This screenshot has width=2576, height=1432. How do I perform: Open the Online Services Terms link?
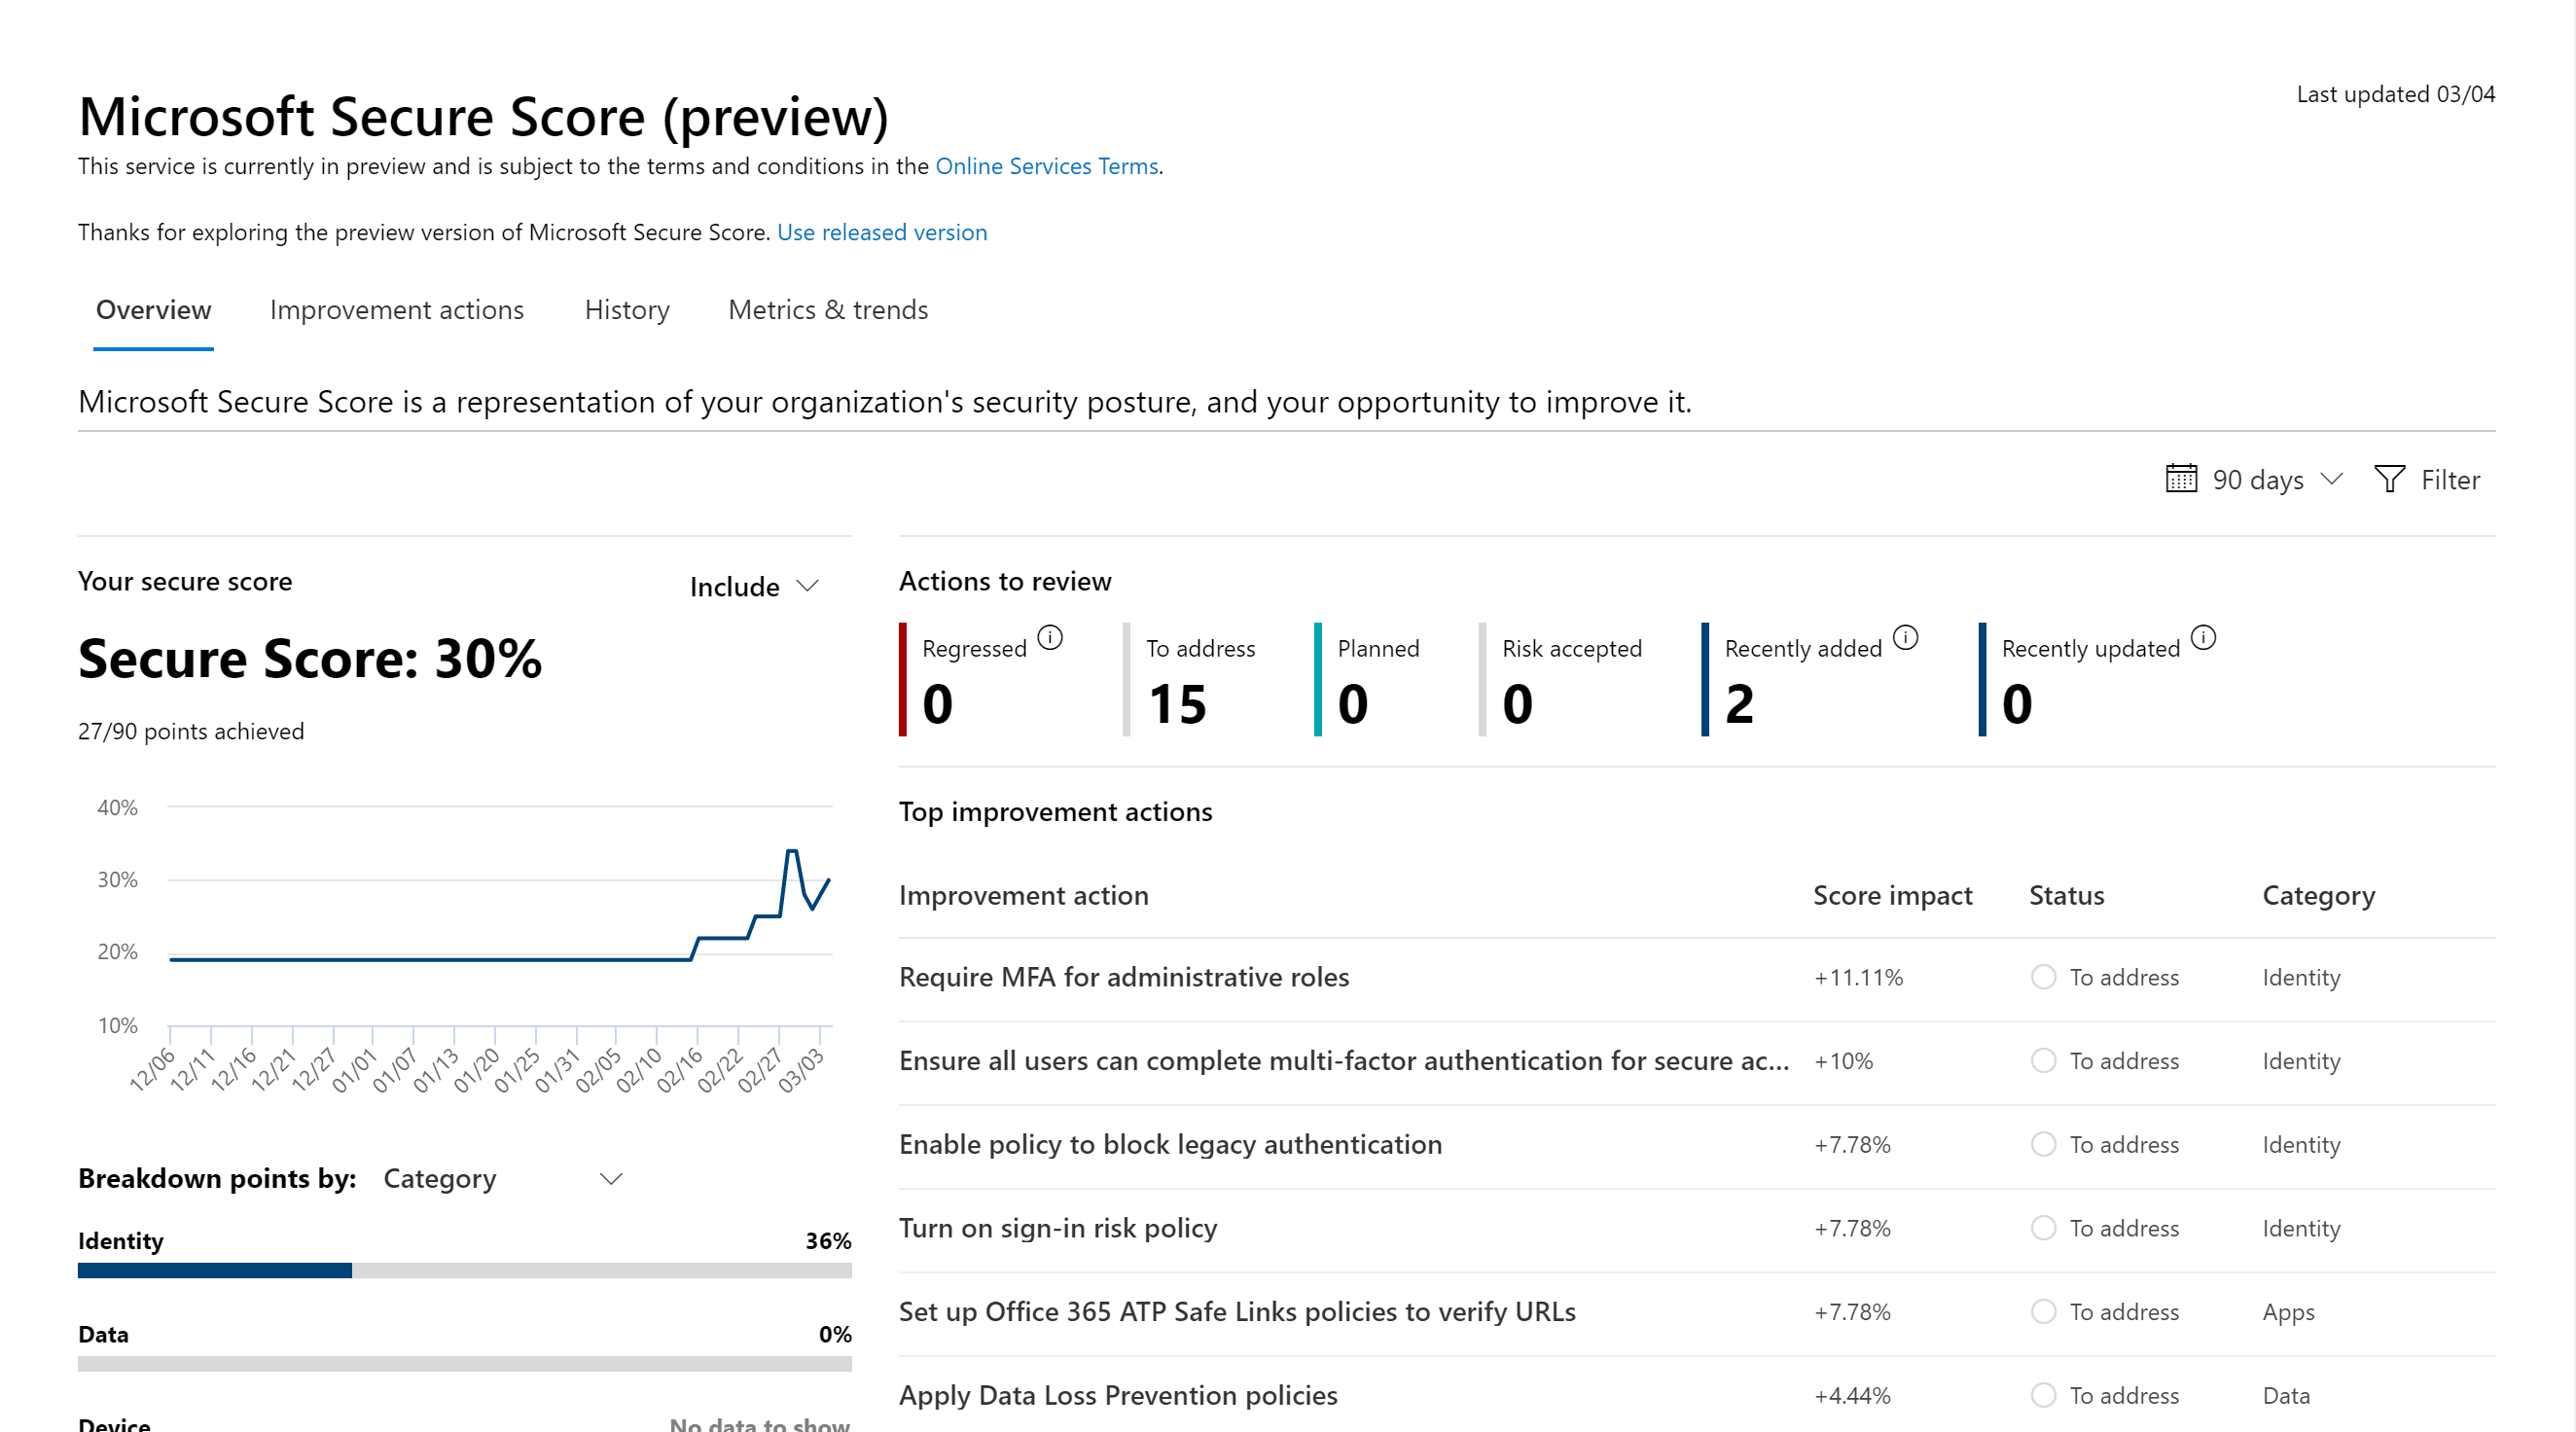(x=1046, y=166)
